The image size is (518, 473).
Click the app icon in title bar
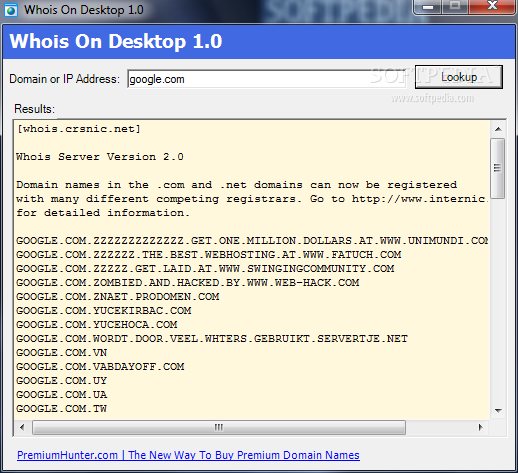pyautogui.click(x=11, y=10)
